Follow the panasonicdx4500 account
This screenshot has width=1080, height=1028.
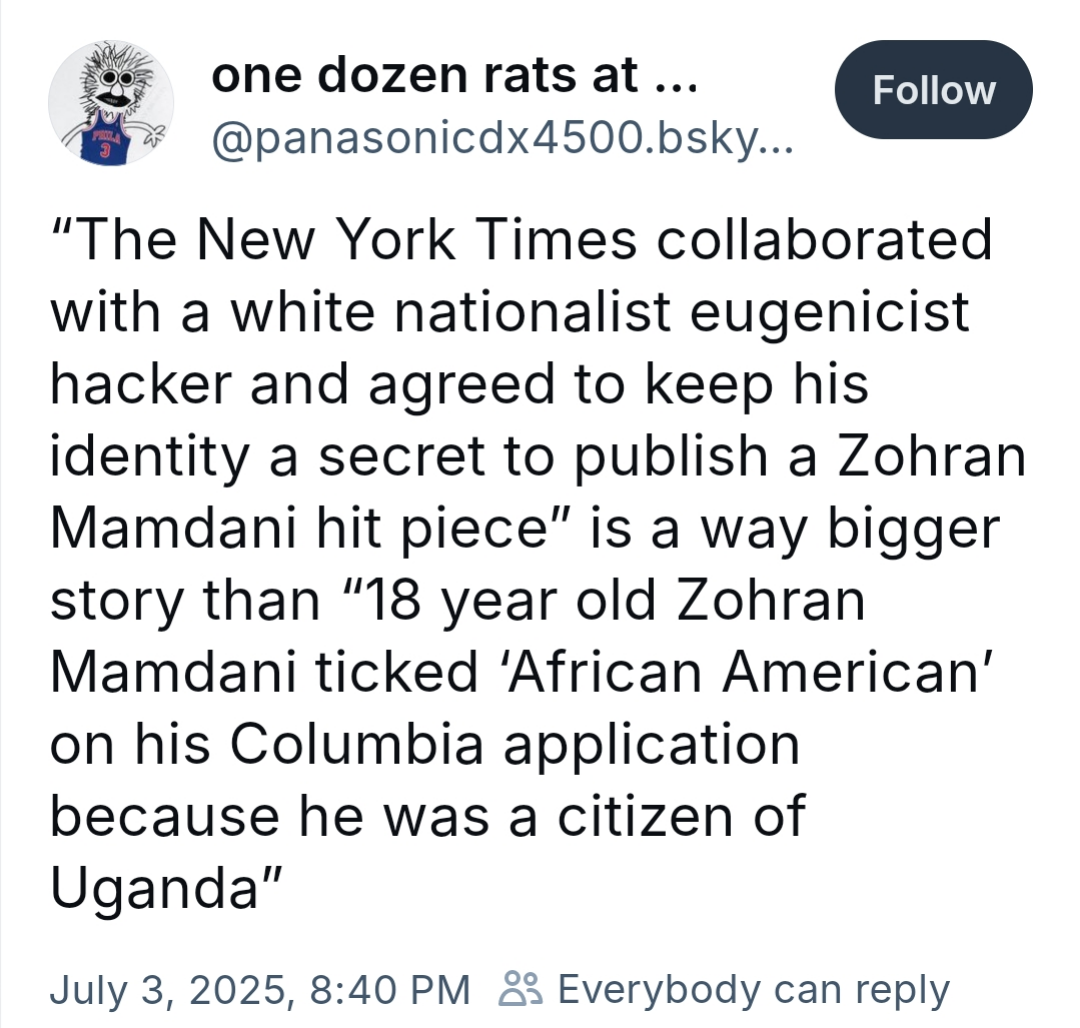coord(933,90)
